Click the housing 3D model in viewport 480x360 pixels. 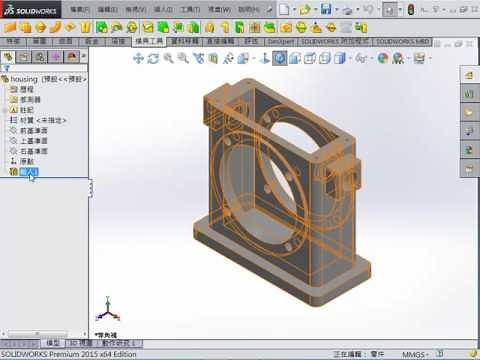point(281,193)
